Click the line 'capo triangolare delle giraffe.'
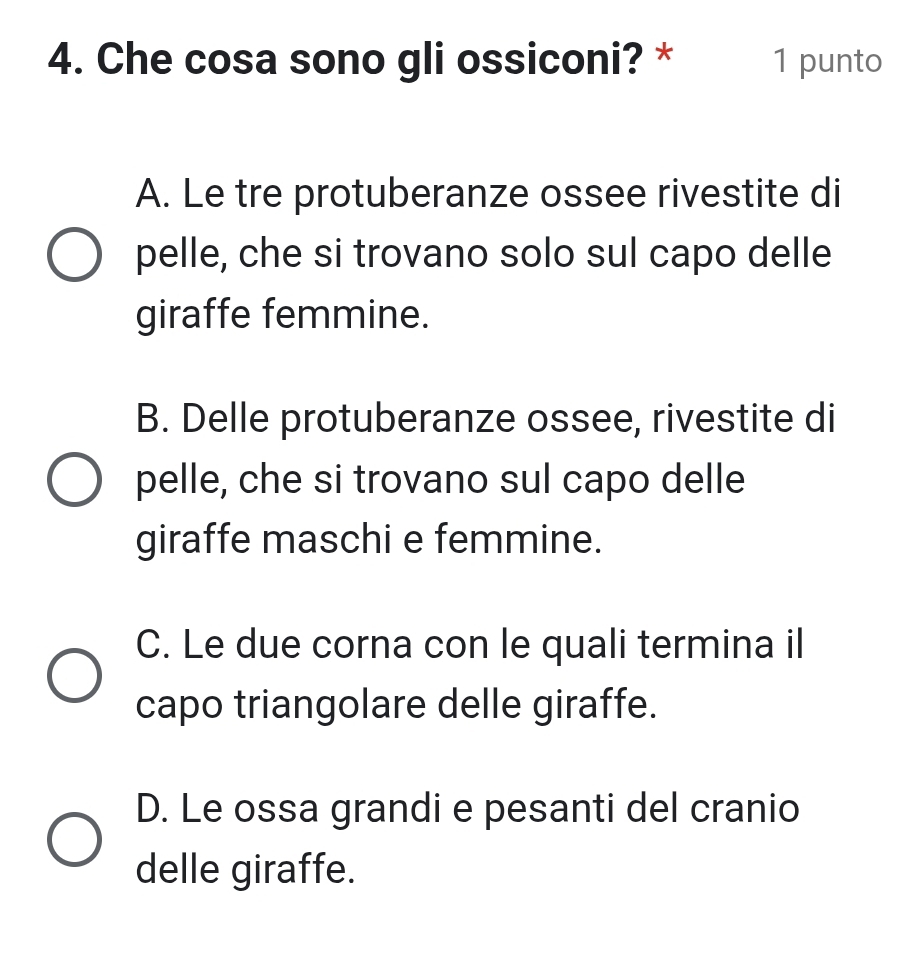Screen dimensions: 910x965 tap(397, 707)
